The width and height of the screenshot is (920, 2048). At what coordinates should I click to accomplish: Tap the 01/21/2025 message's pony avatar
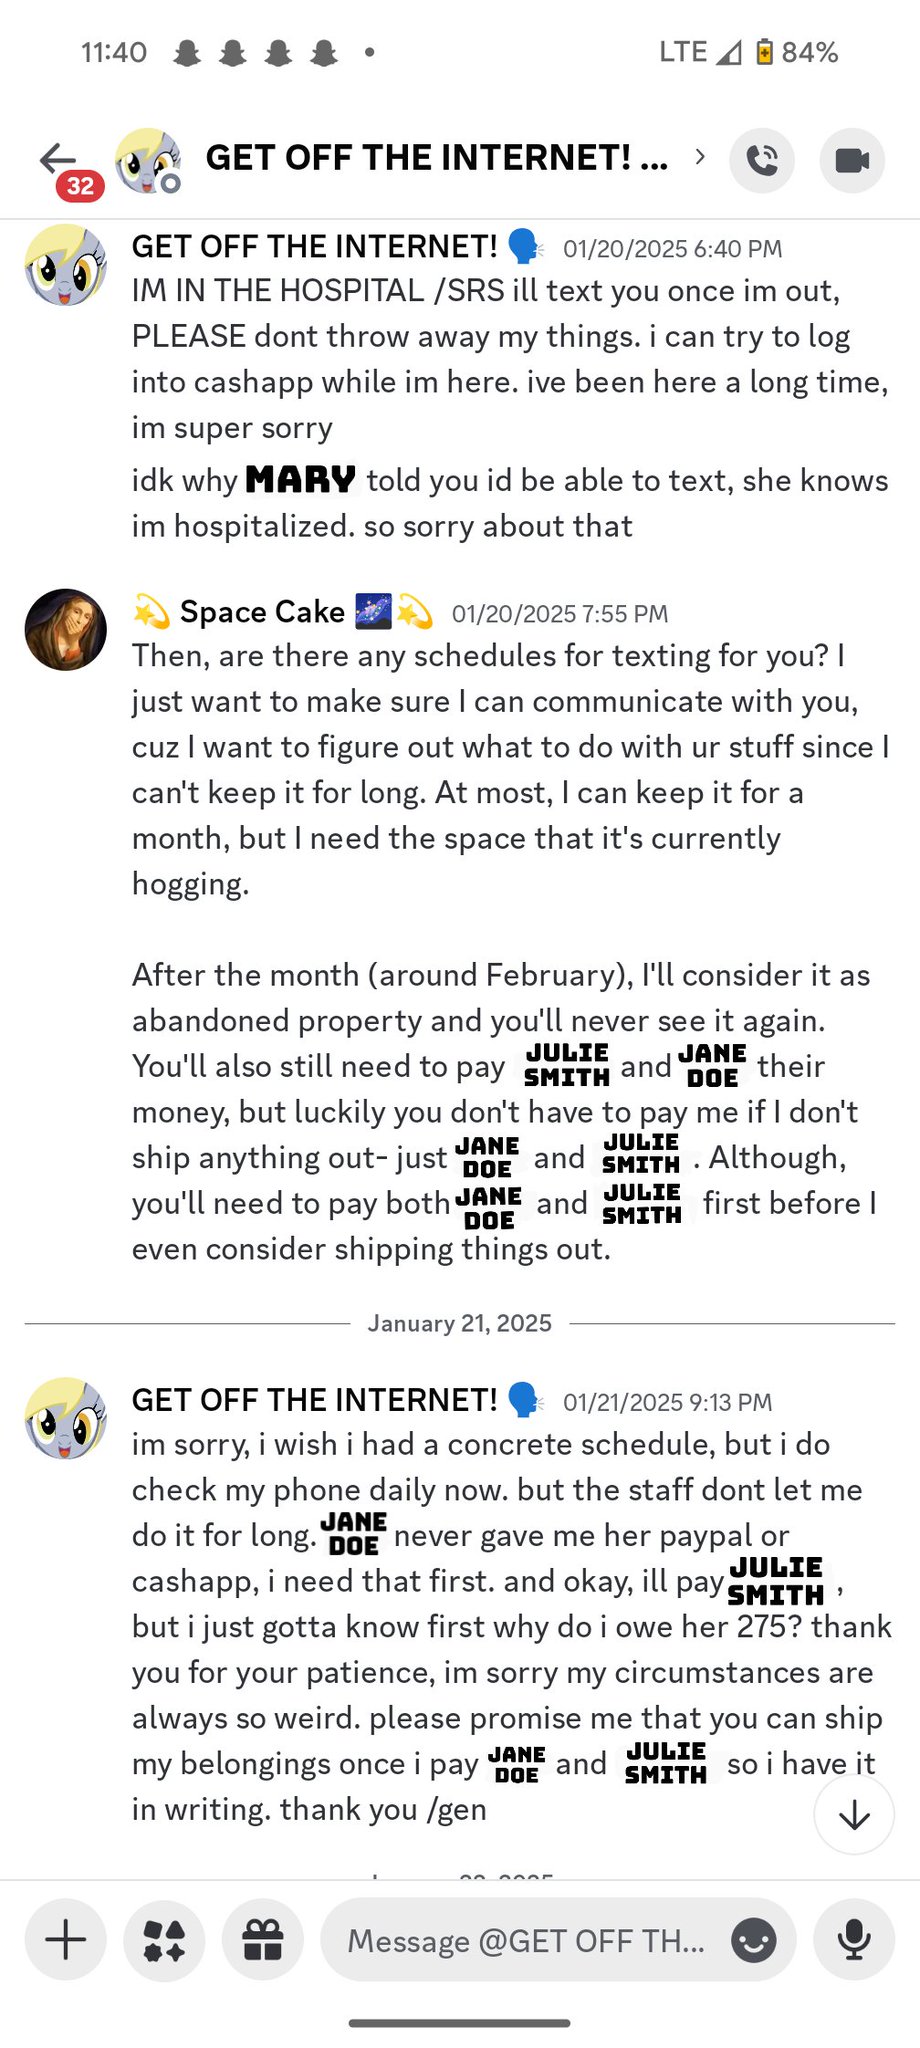coord(66,1418)
